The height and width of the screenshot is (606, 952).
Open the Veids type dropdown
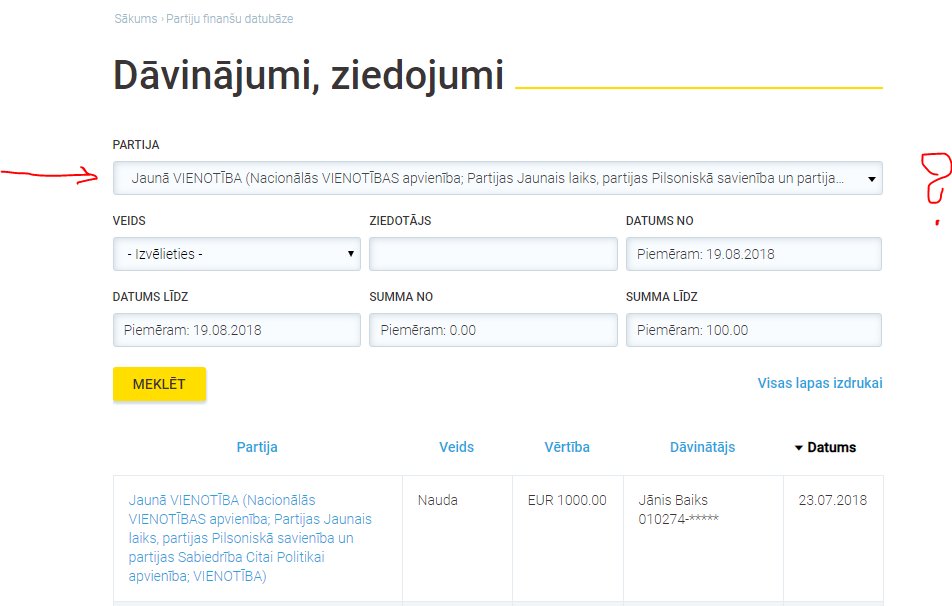(x=237, y=254)
